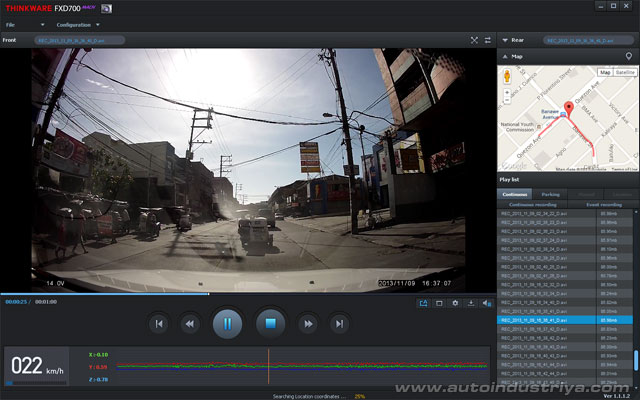Click the camera icon beside FXD700 title
Viewport: 640px width, 400px height.
(107, 9)
